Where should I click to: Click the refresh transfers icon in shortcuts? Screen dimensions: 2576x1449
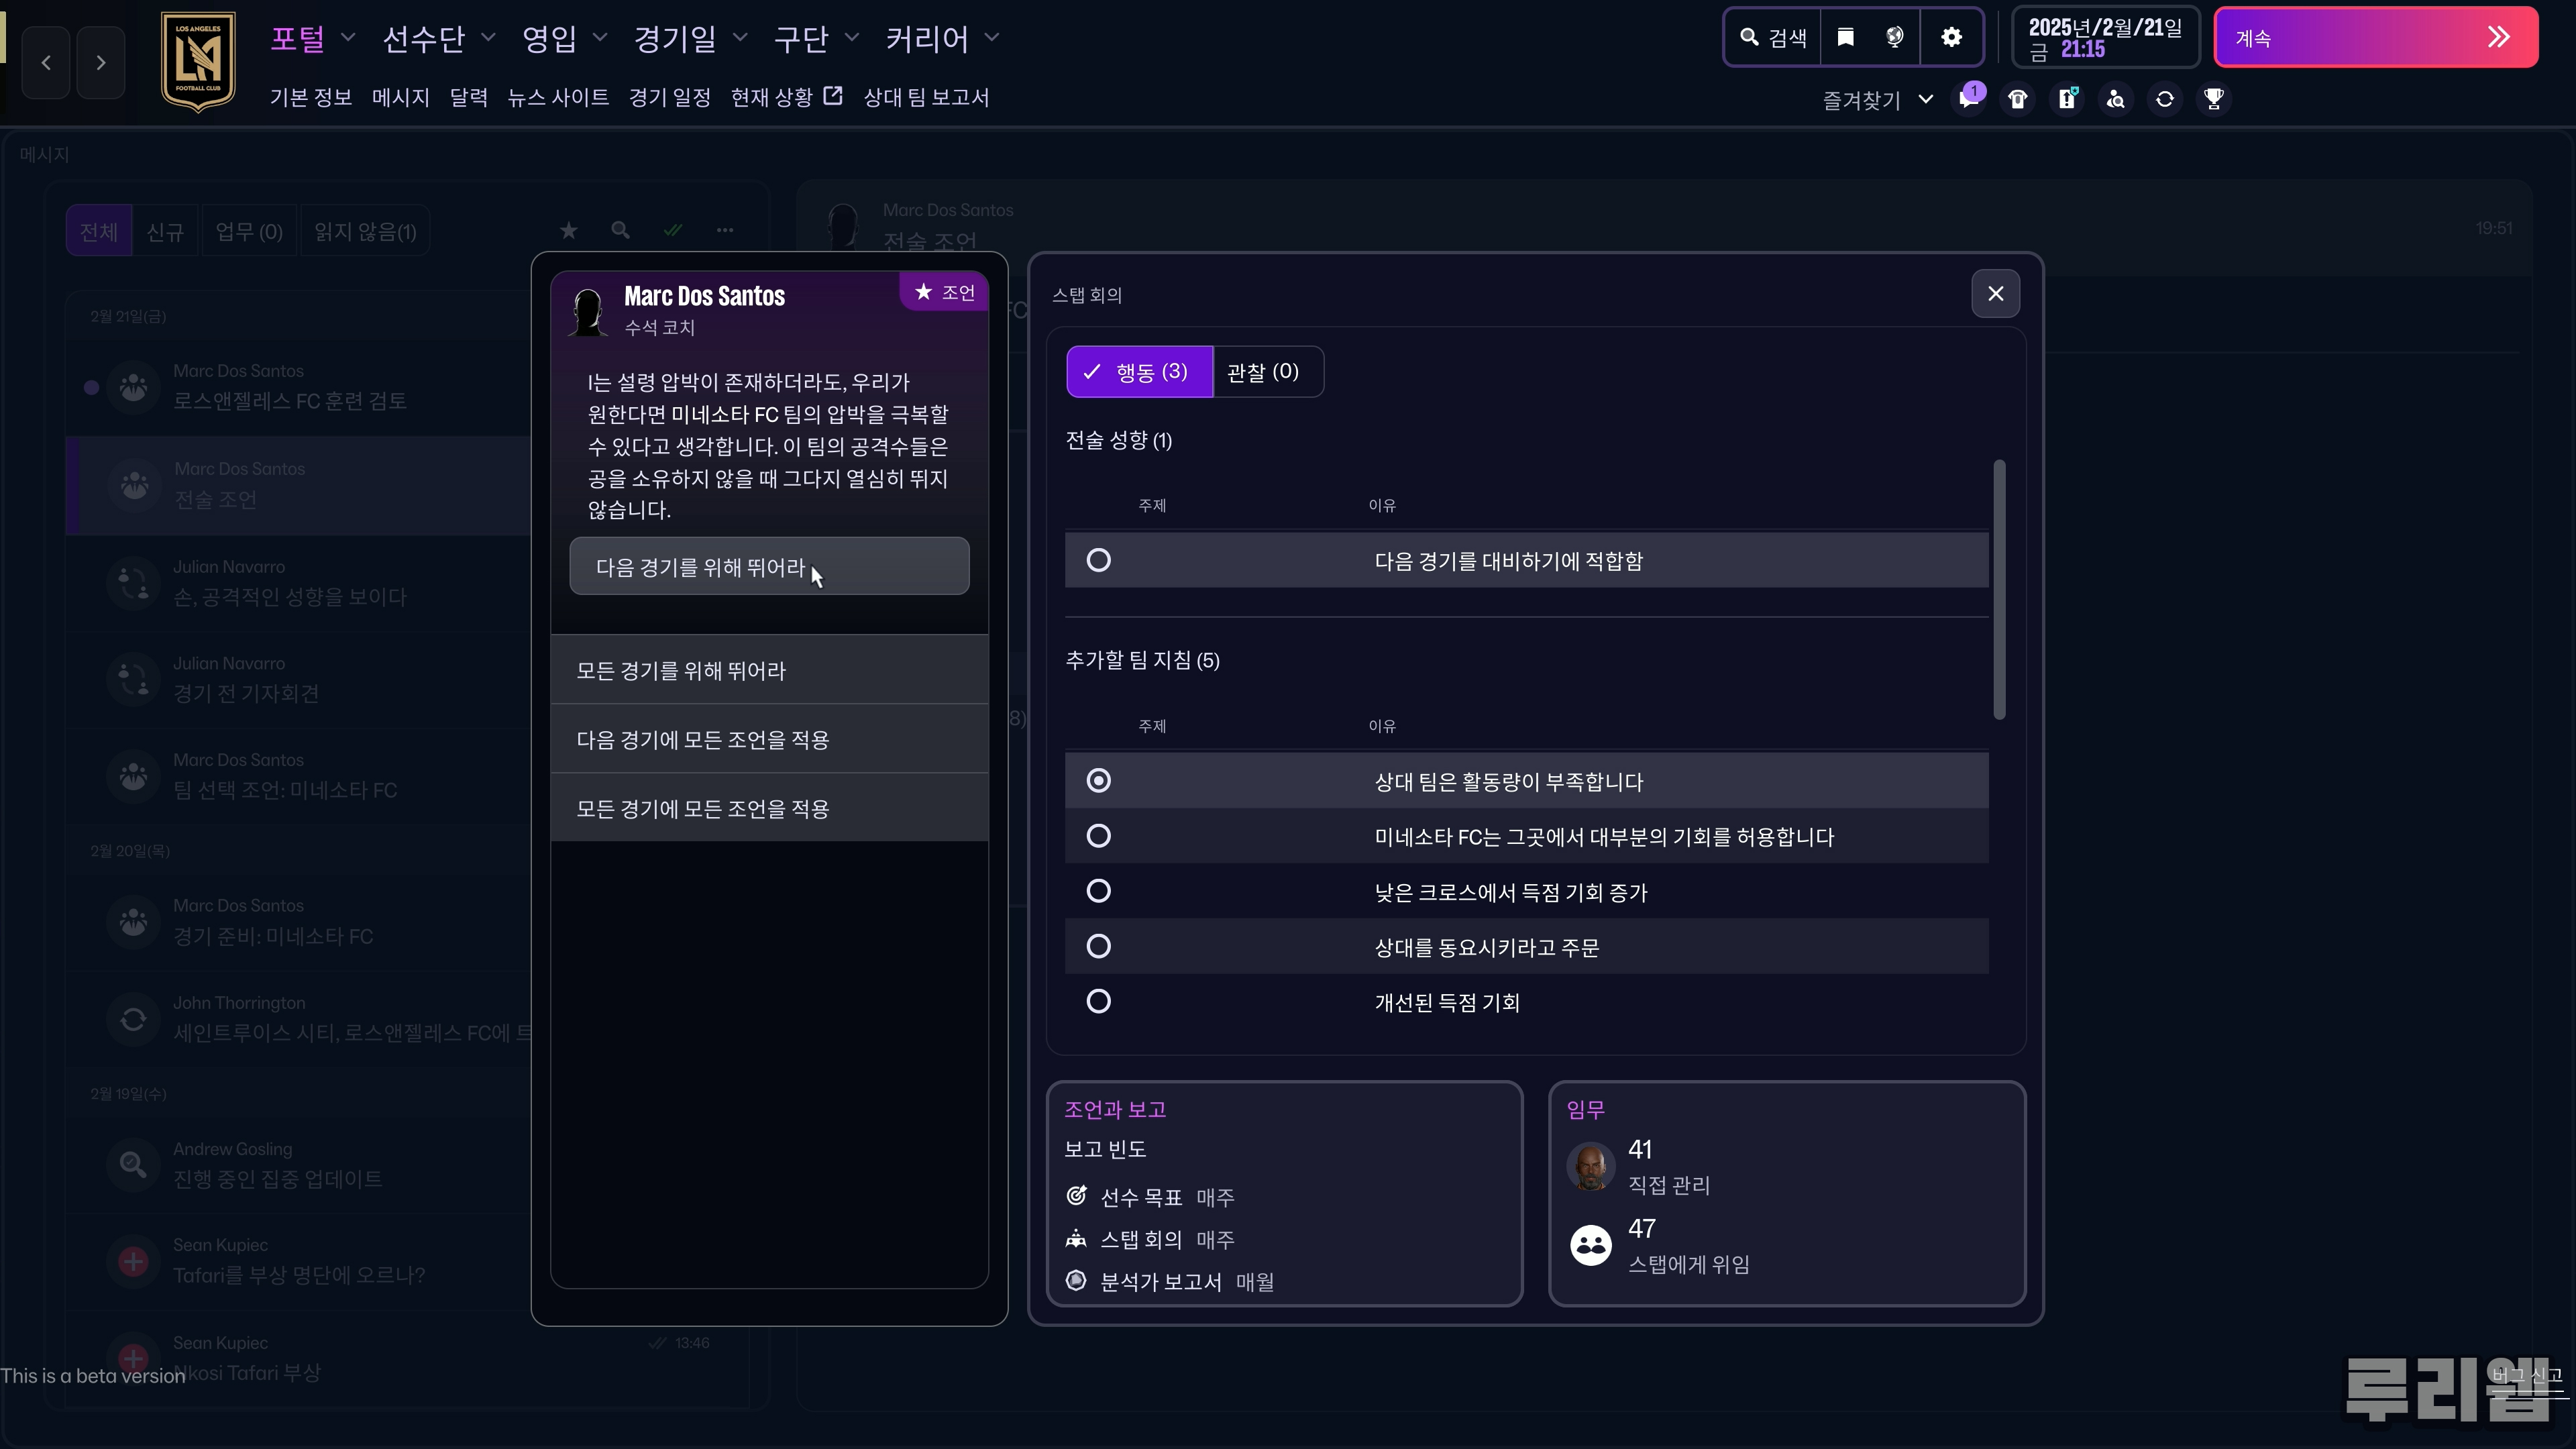pos(2165,98)
